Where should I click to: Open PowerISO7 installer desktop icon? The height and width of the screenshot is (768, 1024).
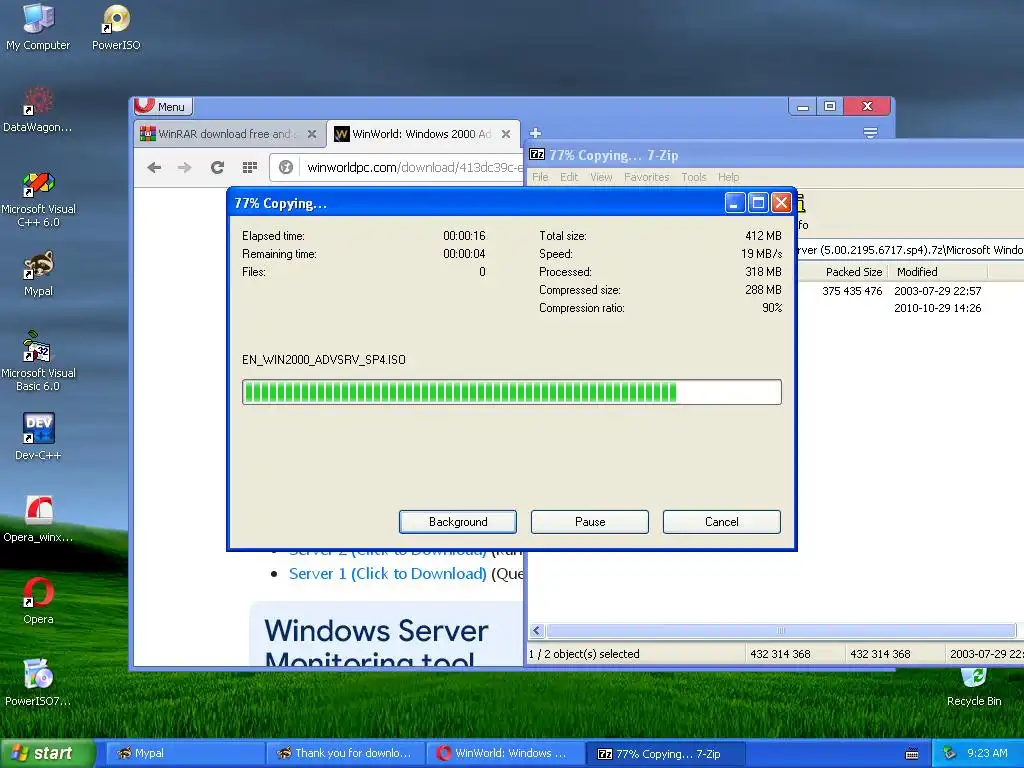(38, 683)
